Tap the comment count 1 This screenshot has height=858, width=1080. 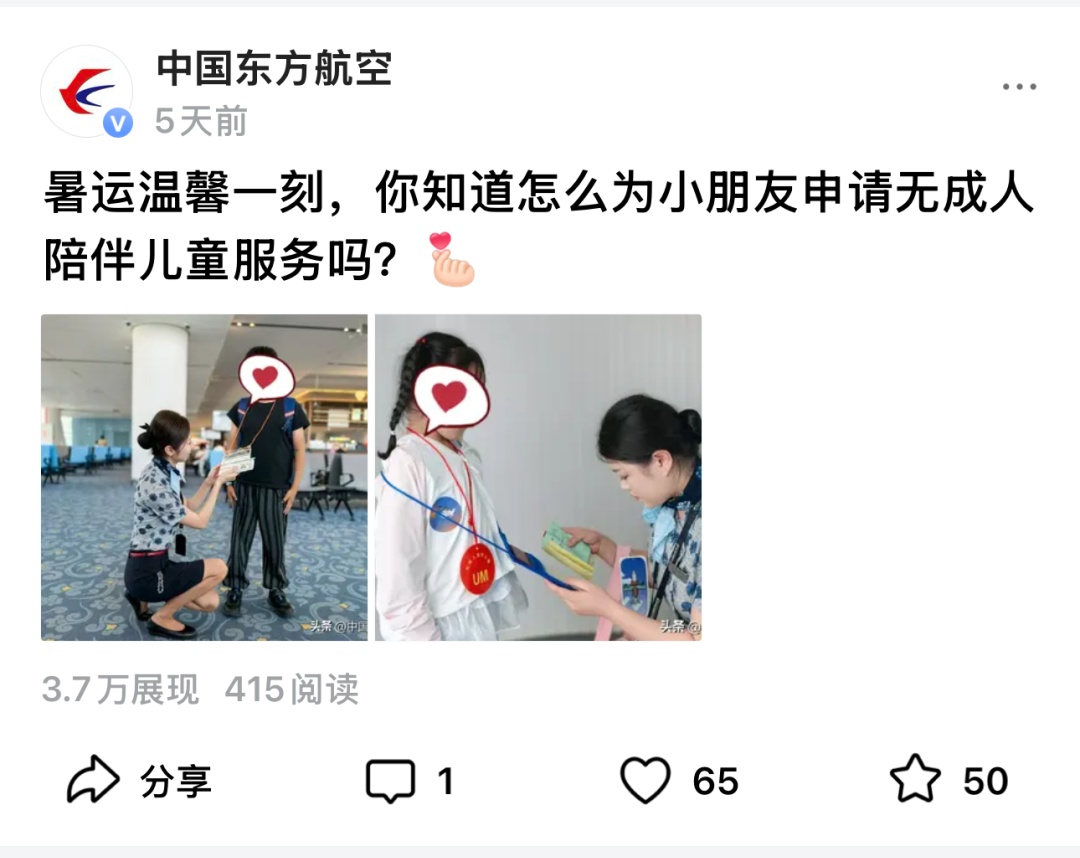(x=446, y=782)
